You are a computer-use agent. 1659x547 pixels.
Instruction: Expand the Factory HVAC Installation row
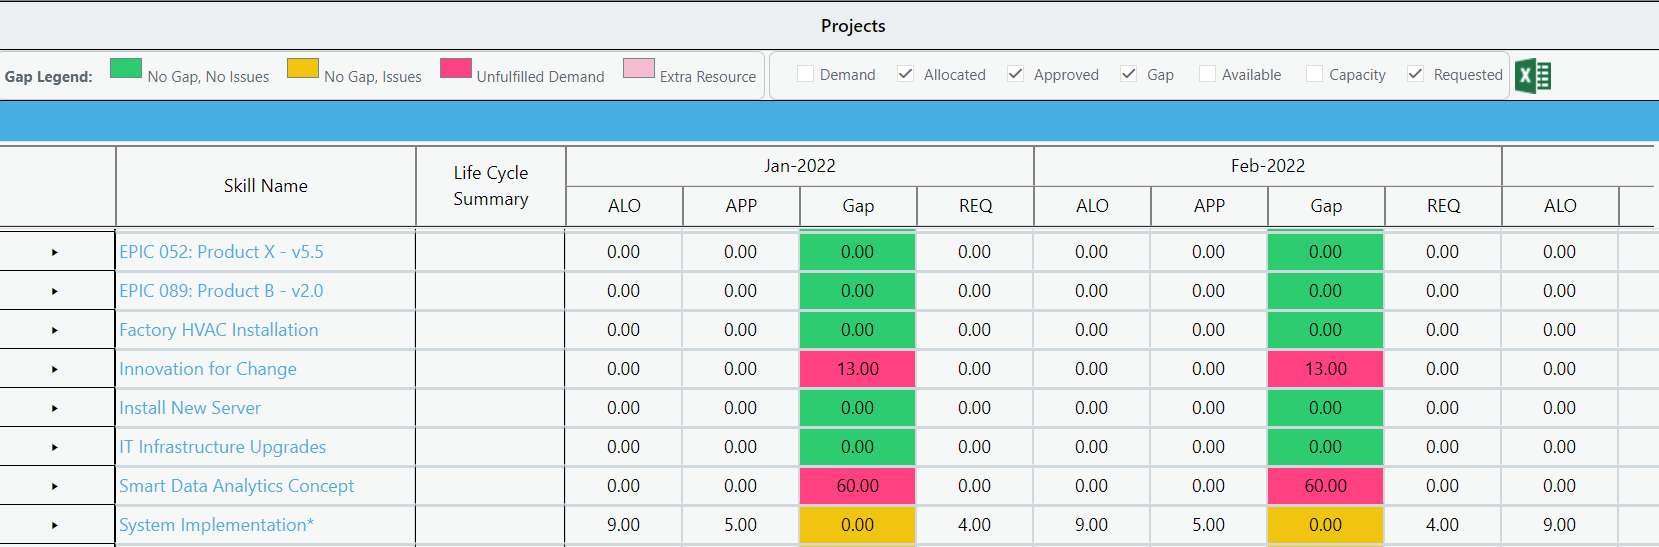(x=55, y=330)
